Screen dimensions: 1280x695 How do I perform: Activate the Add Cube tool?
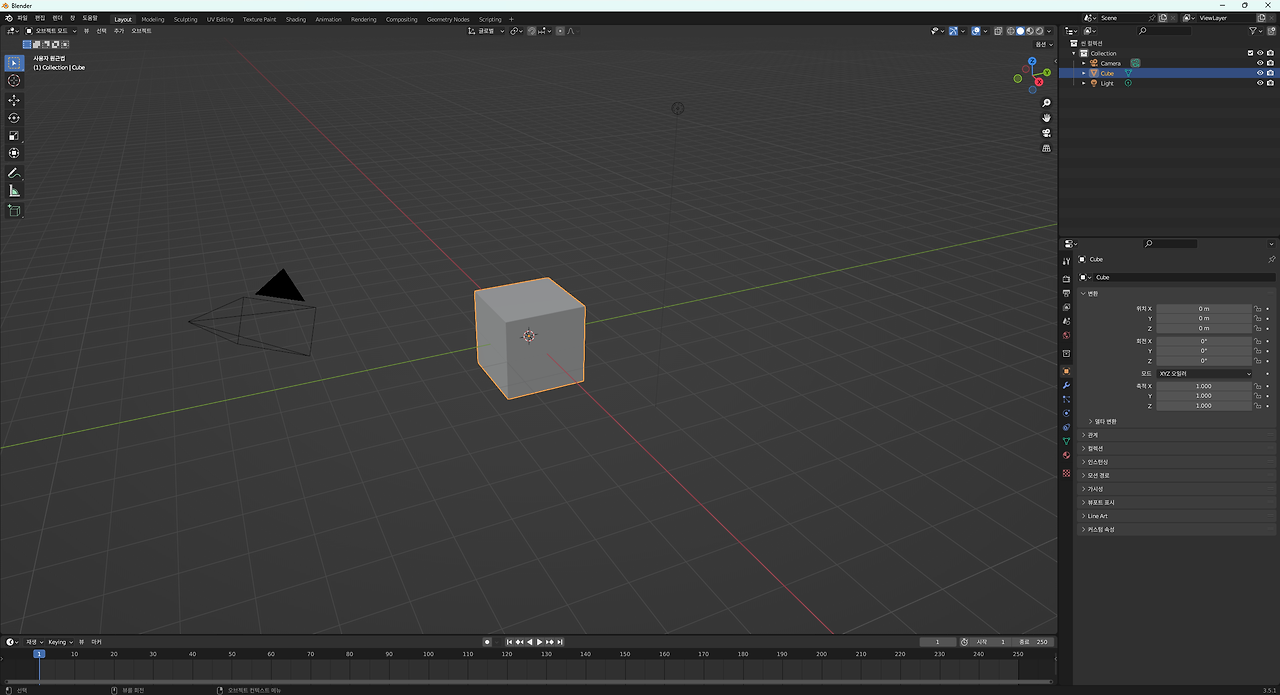[14, 210]
